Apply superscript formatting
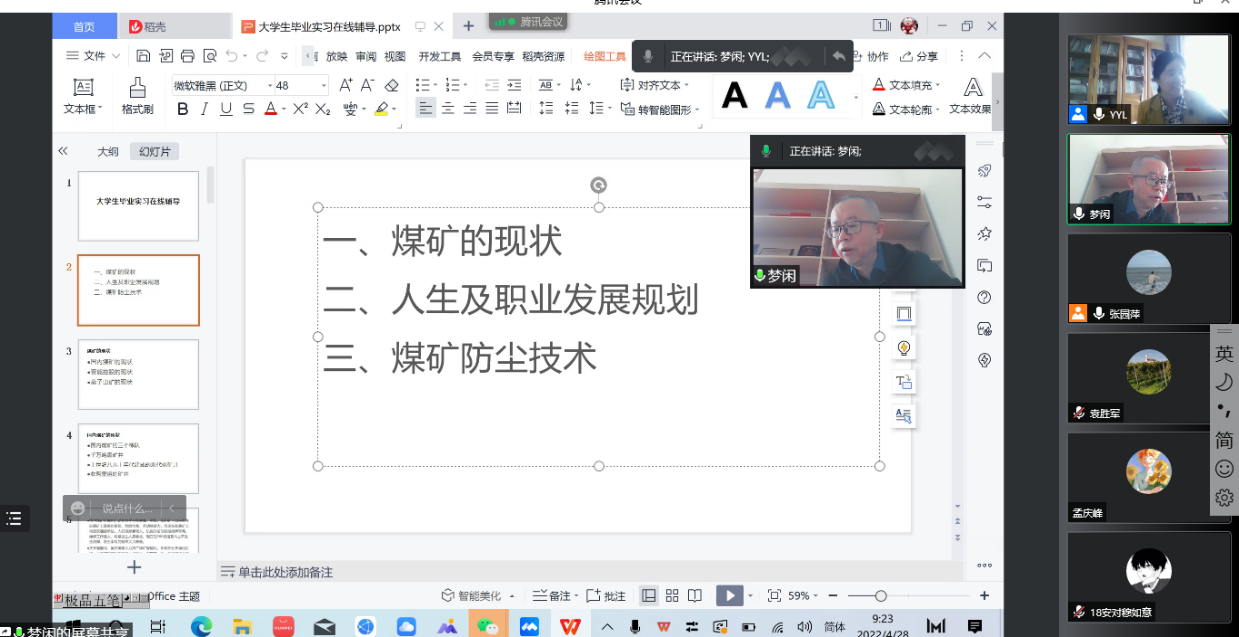 pyautogui.click(x=300, y=109)
